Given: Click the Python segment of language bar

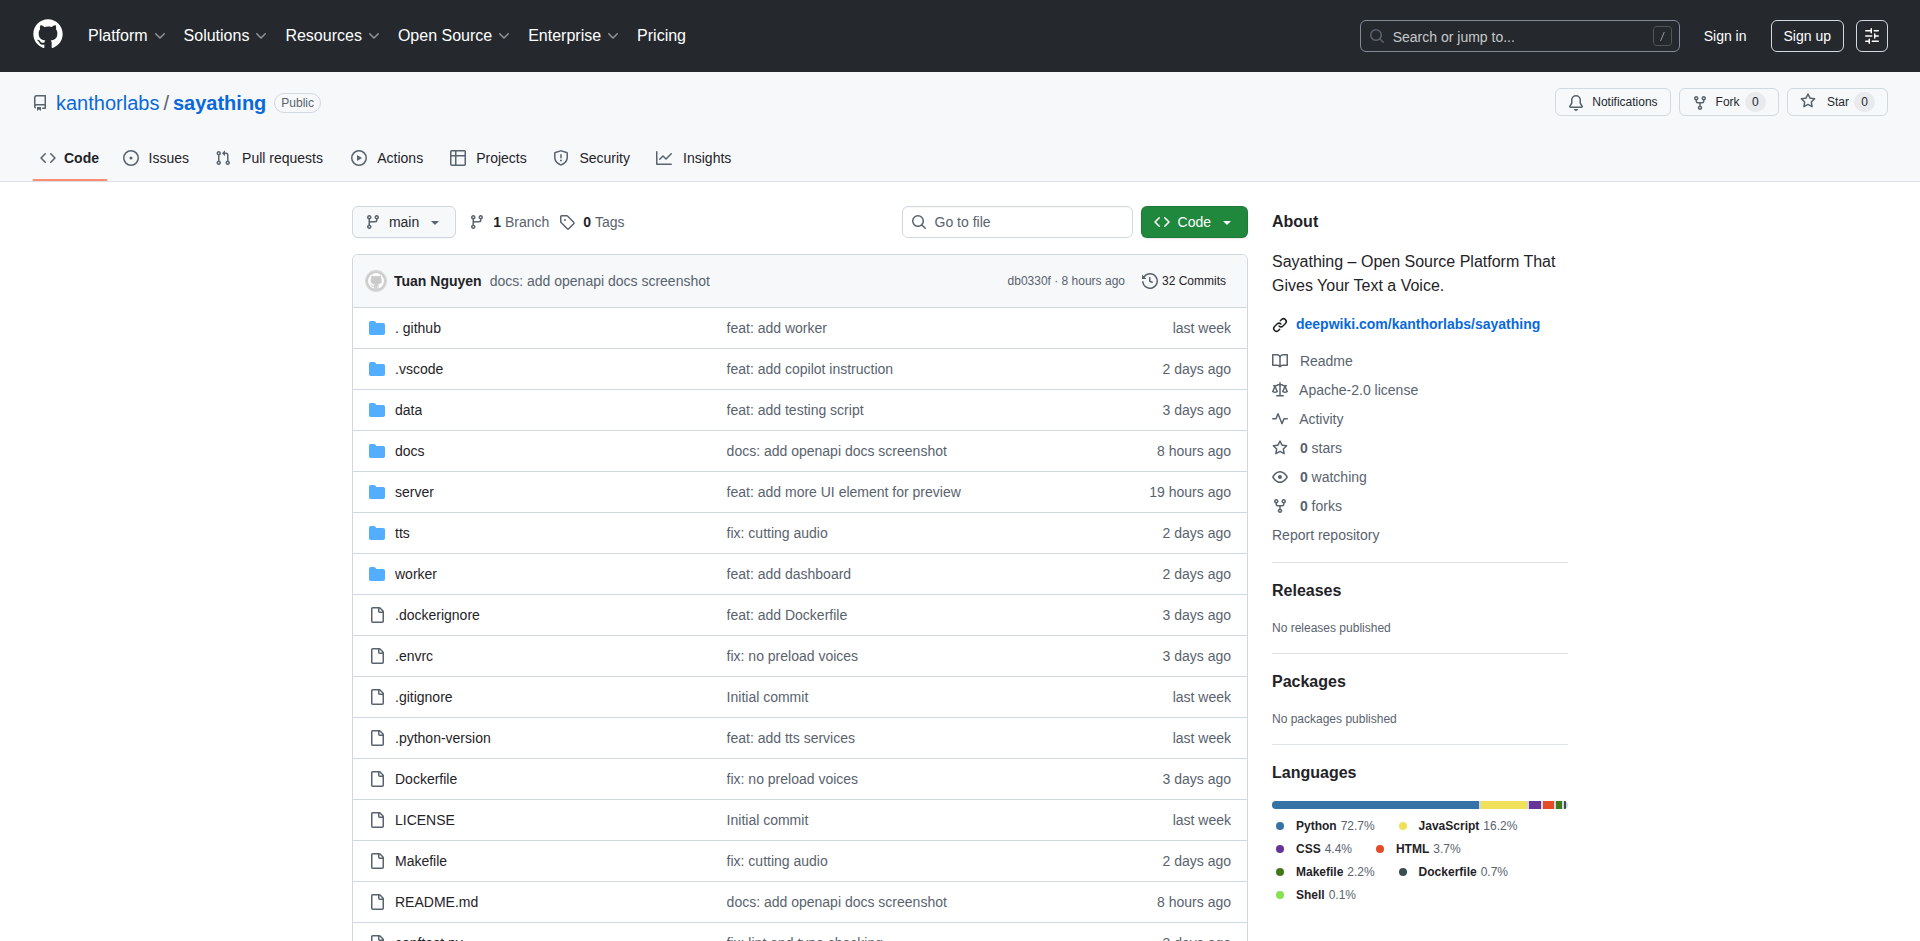Looking at the screenshot, I should click(1375, 805).
